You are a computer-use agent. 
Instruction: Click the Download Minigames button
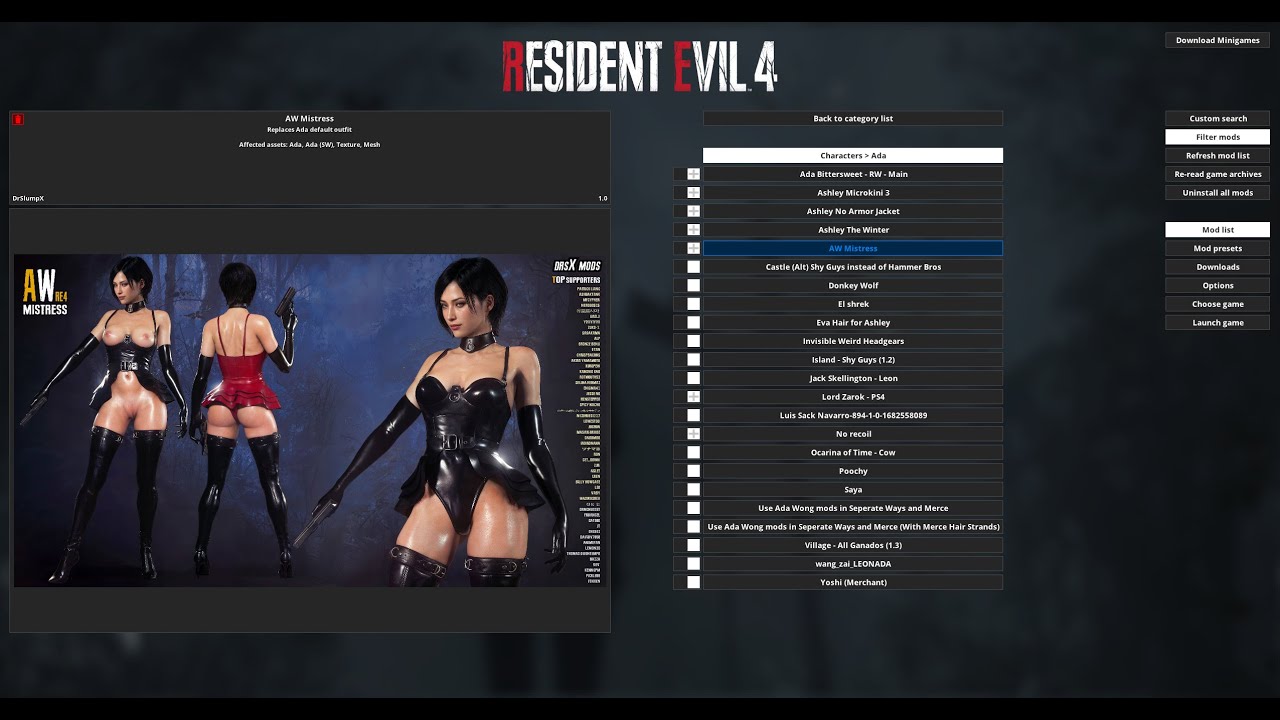click(x=1217, y=40)
